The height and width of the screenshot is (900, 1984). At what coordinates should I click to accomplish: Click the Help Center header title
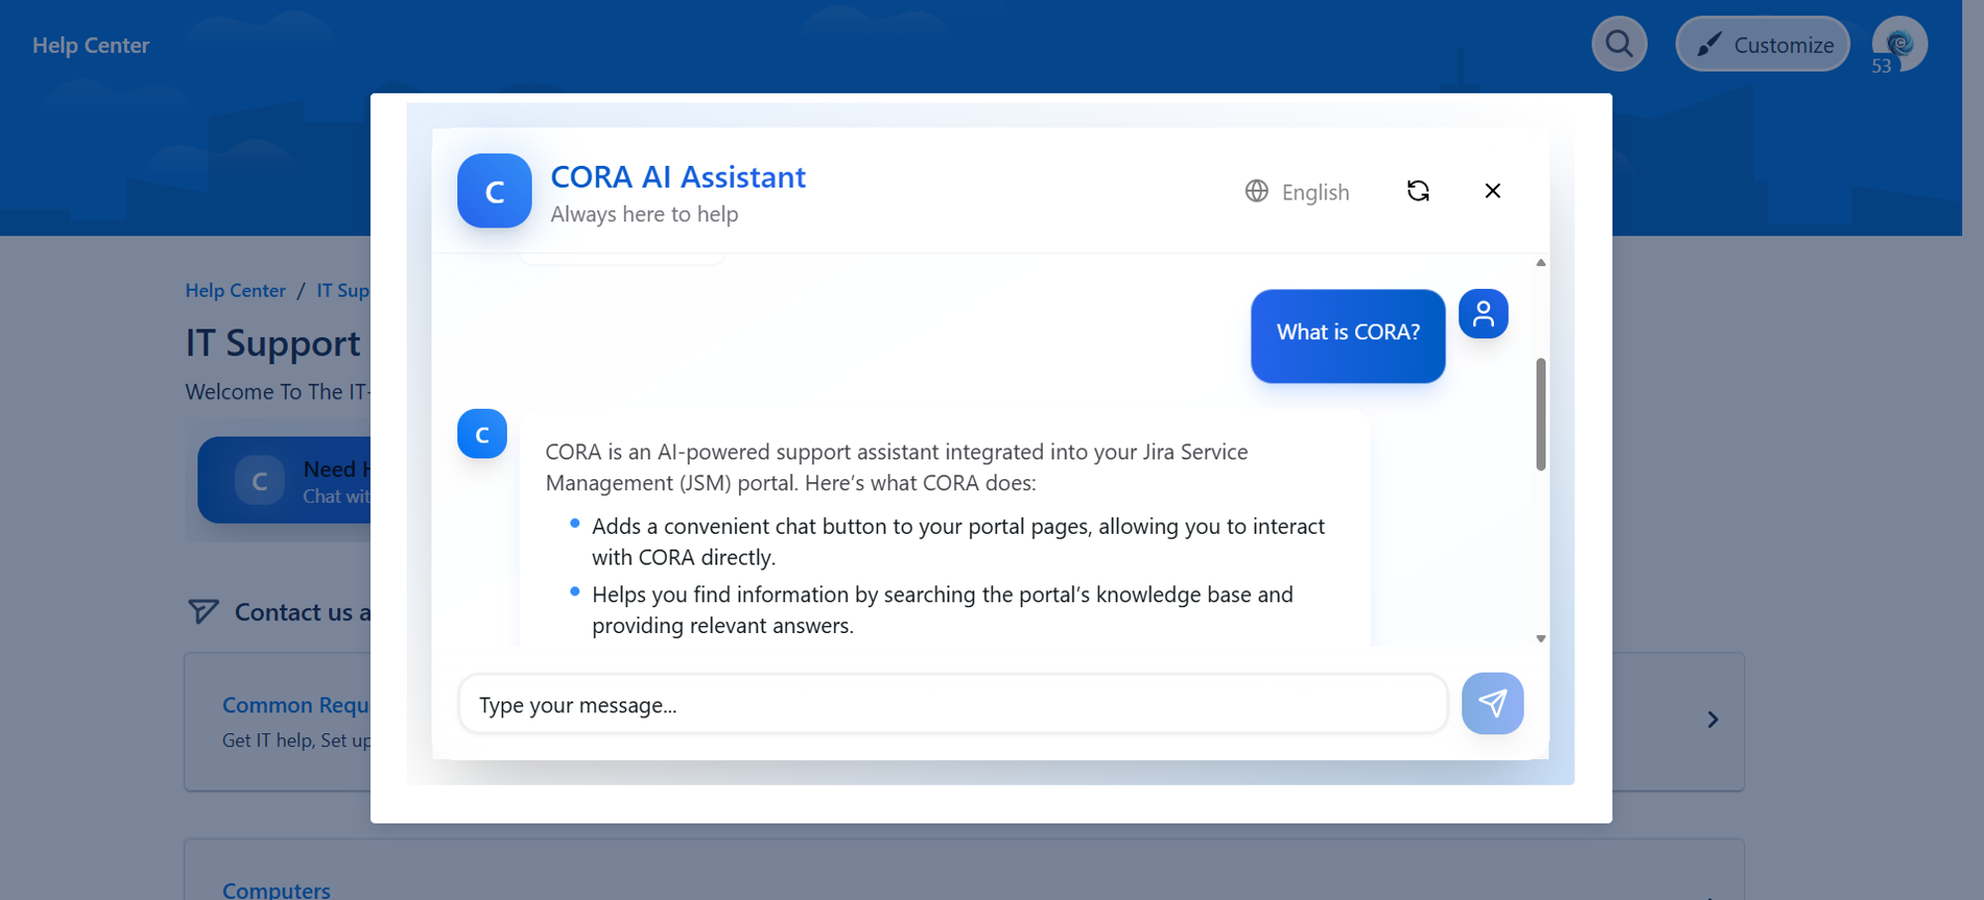coord(90,45)
